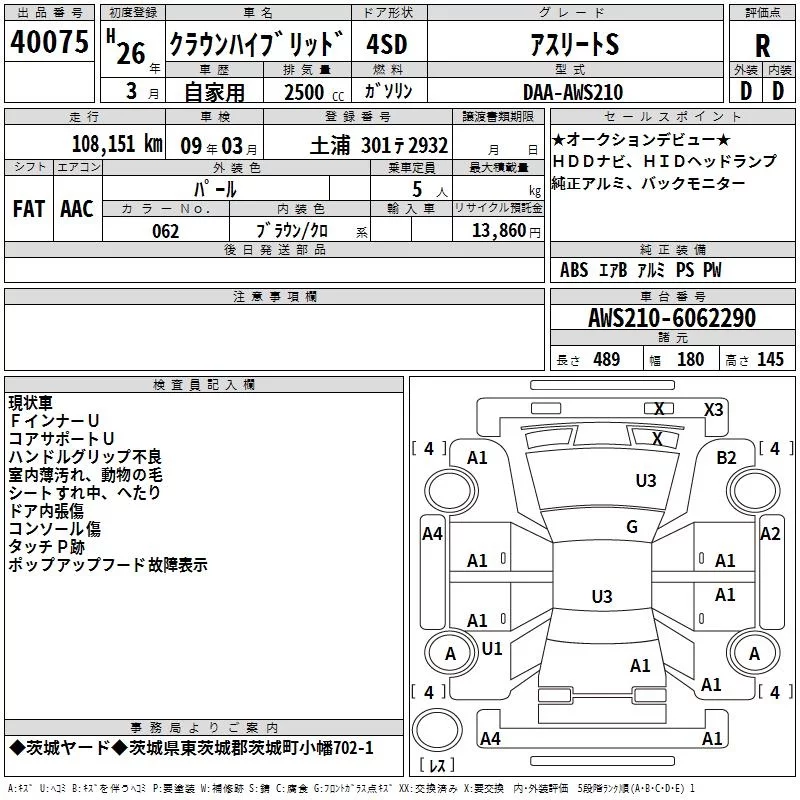Click the G mark on the windshield
This screenshot has height=800, width=800.
(632, 527)
